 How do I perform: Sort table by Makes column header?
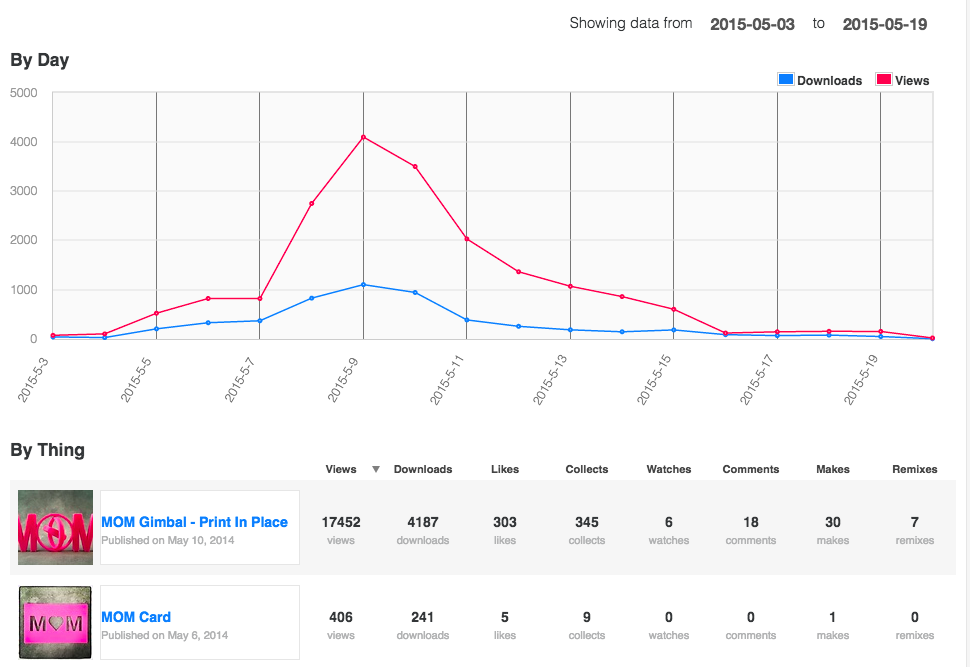pyautogui.click(x=833, y=469)
